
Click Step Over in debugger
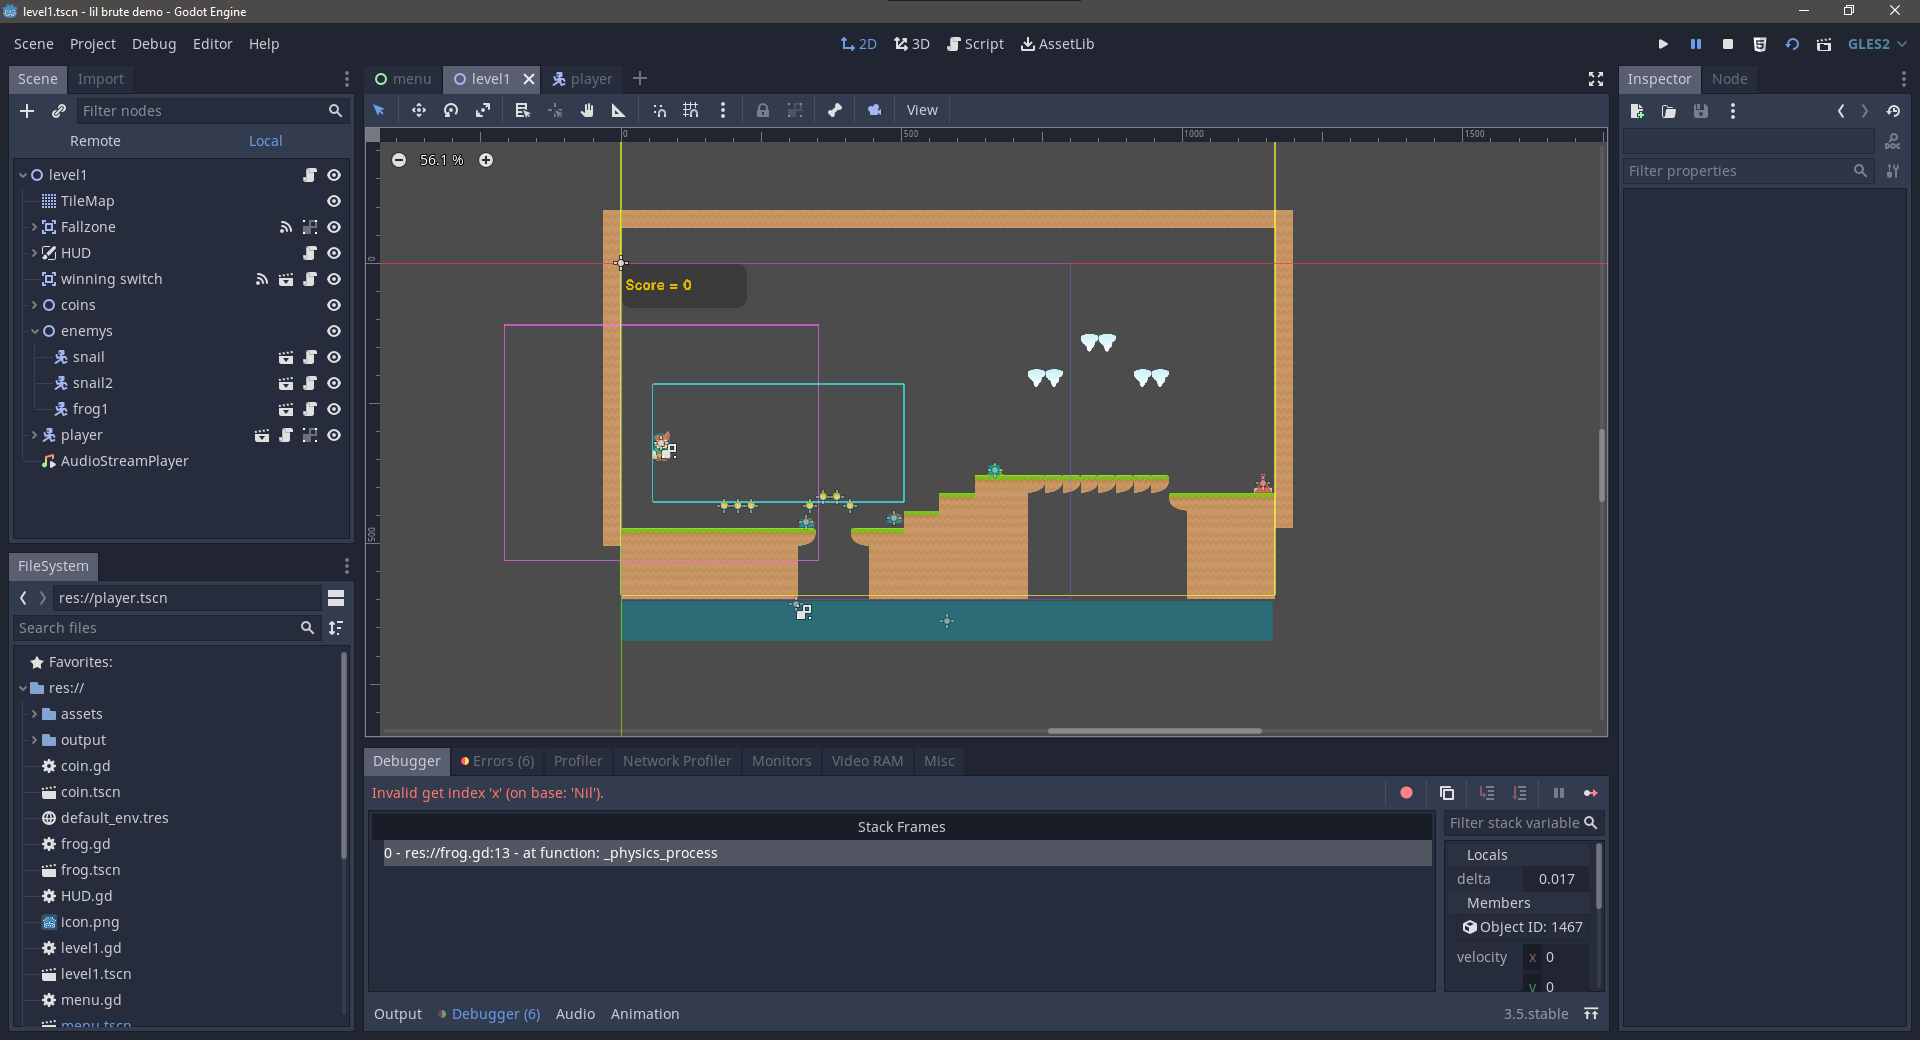tap(1520, 793)
